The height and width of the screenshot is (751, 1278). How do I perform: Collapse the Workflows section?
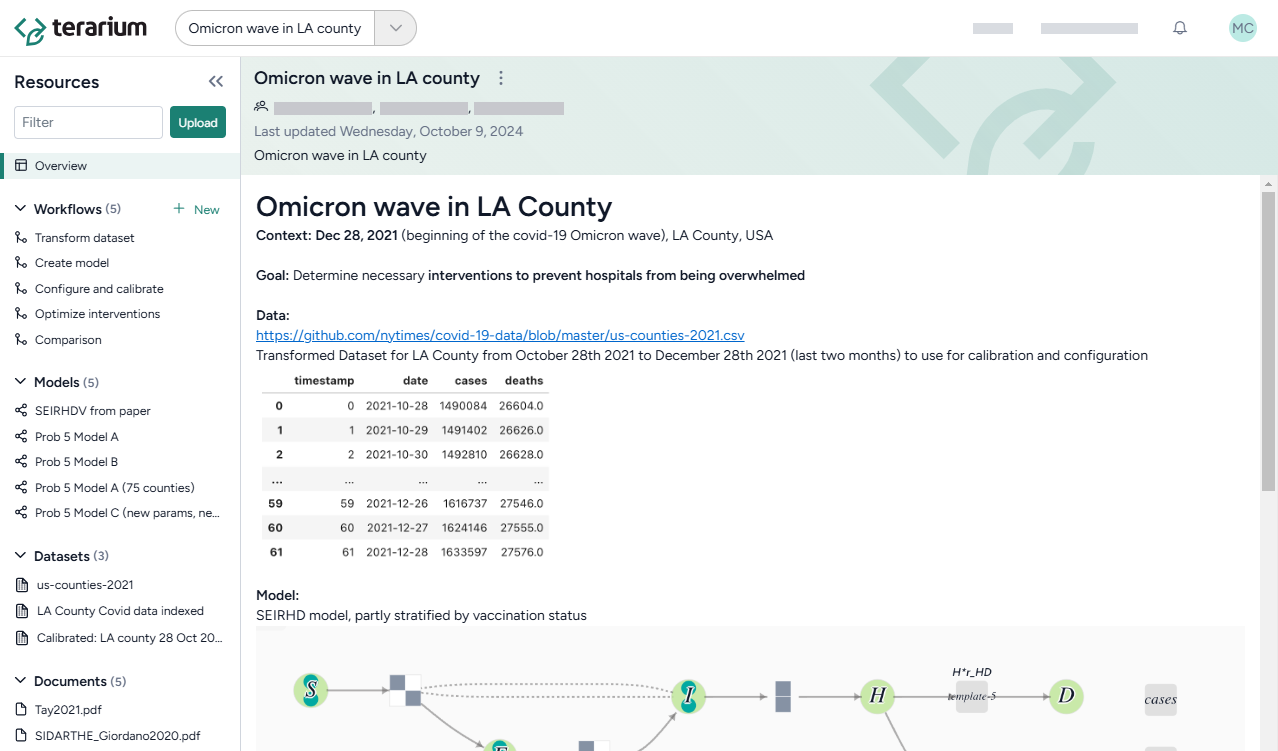point(20,209)
